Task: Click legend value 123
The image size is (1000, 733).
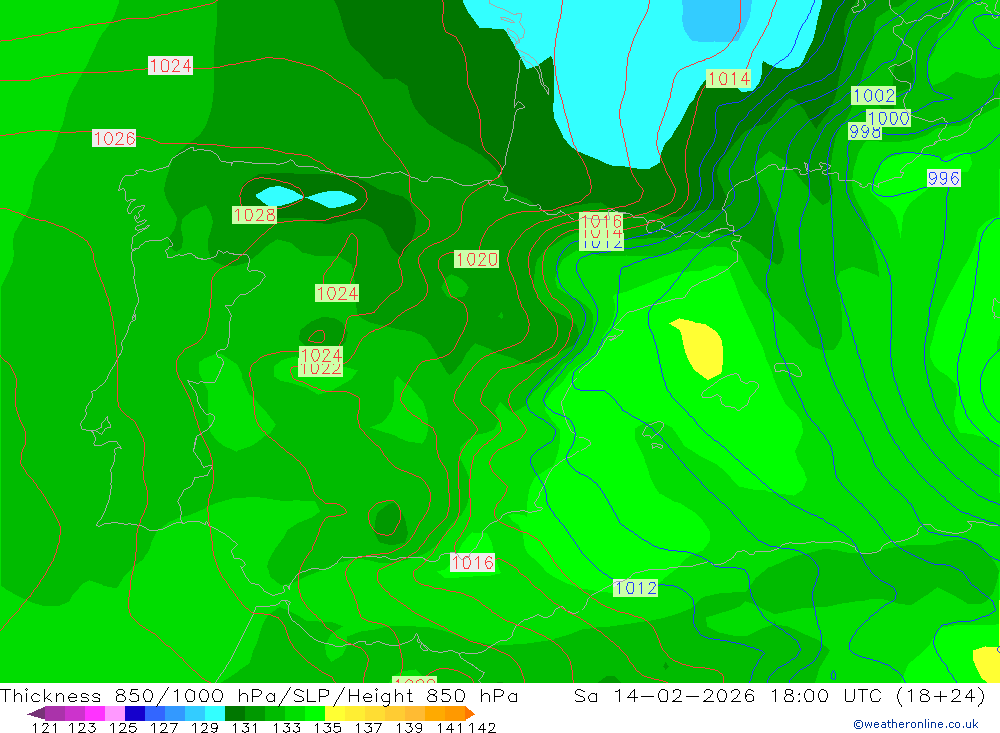Action: (82, 727)
